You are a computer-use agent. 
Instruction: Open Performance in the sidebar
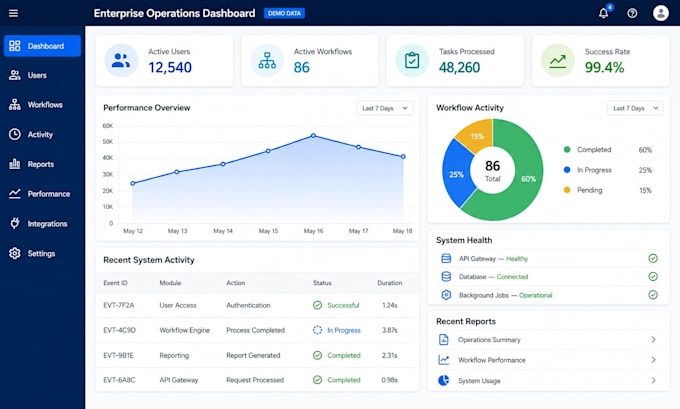pyautogui.click(x=42, y=194)
